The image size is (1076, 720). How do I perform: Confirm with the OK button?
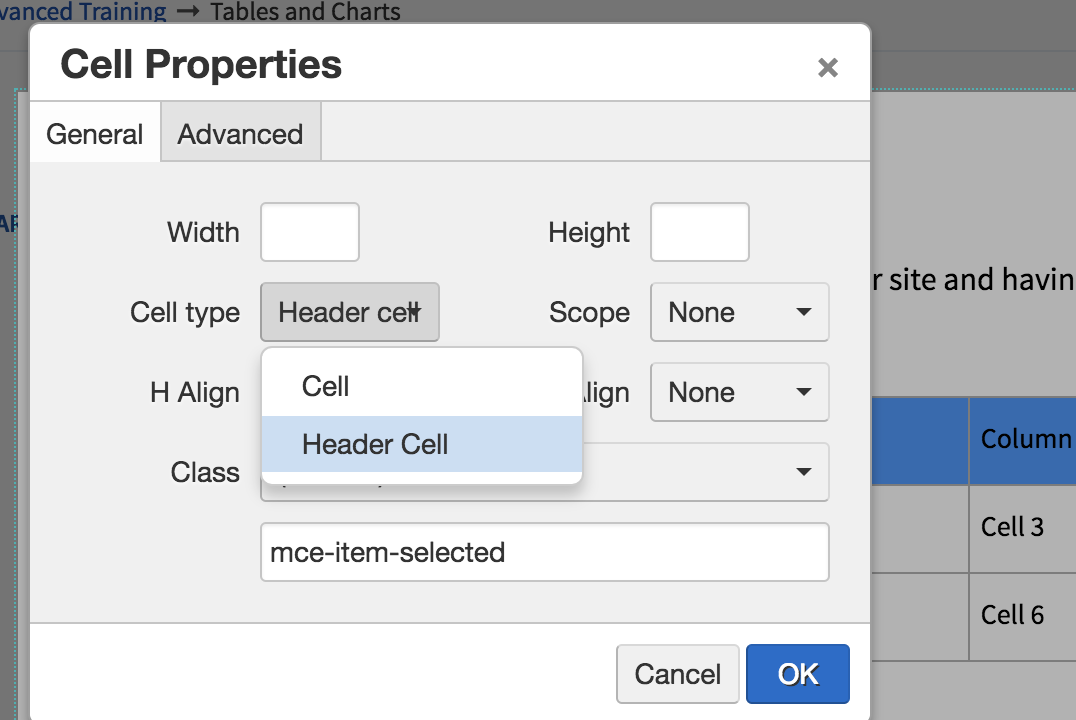pyautogui.click(x=797, y=674)
